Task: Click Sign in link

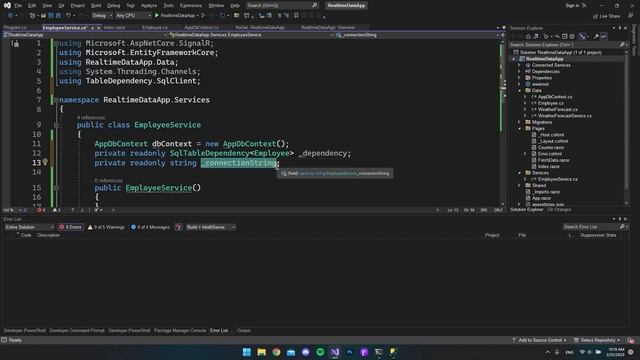Action: (x=572, y=6)
